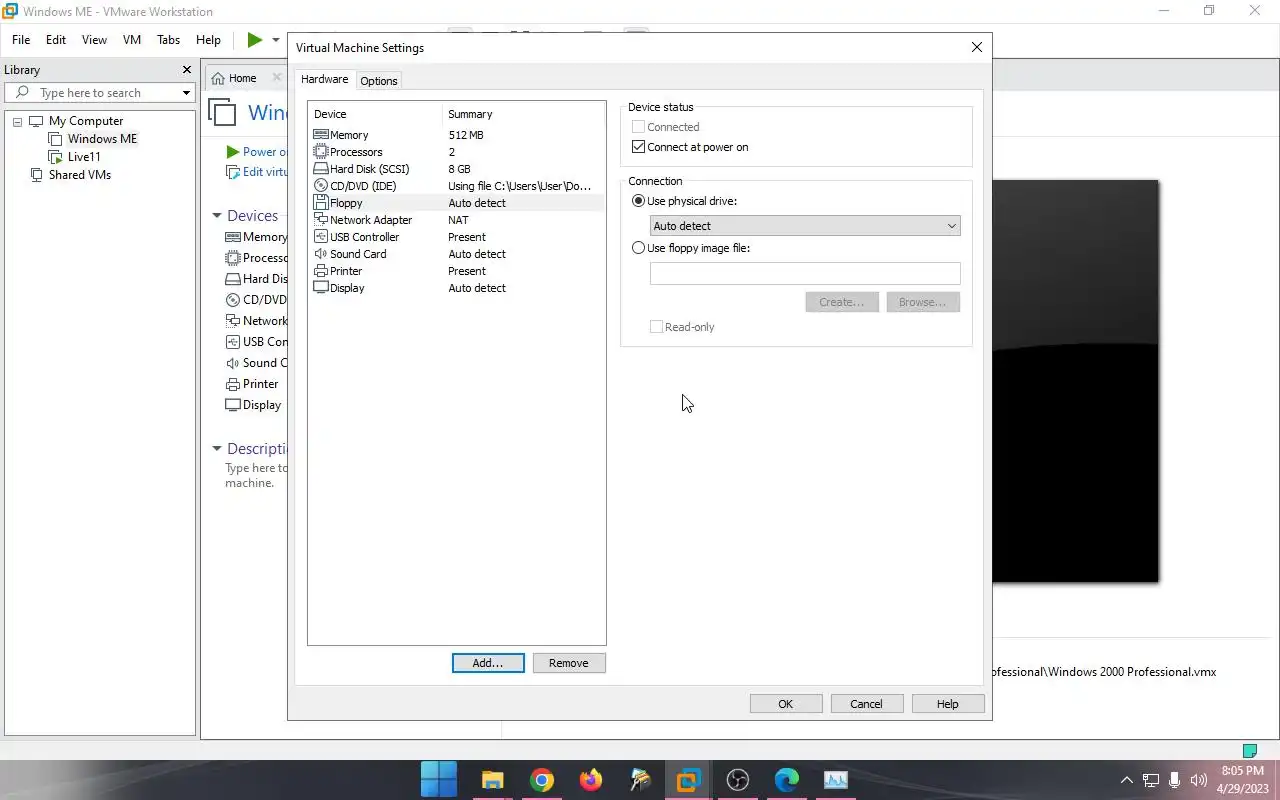Open Windows Start button on taskbar
The height and width of the screenshot is (800, 1280).
(x=439, y=779)
